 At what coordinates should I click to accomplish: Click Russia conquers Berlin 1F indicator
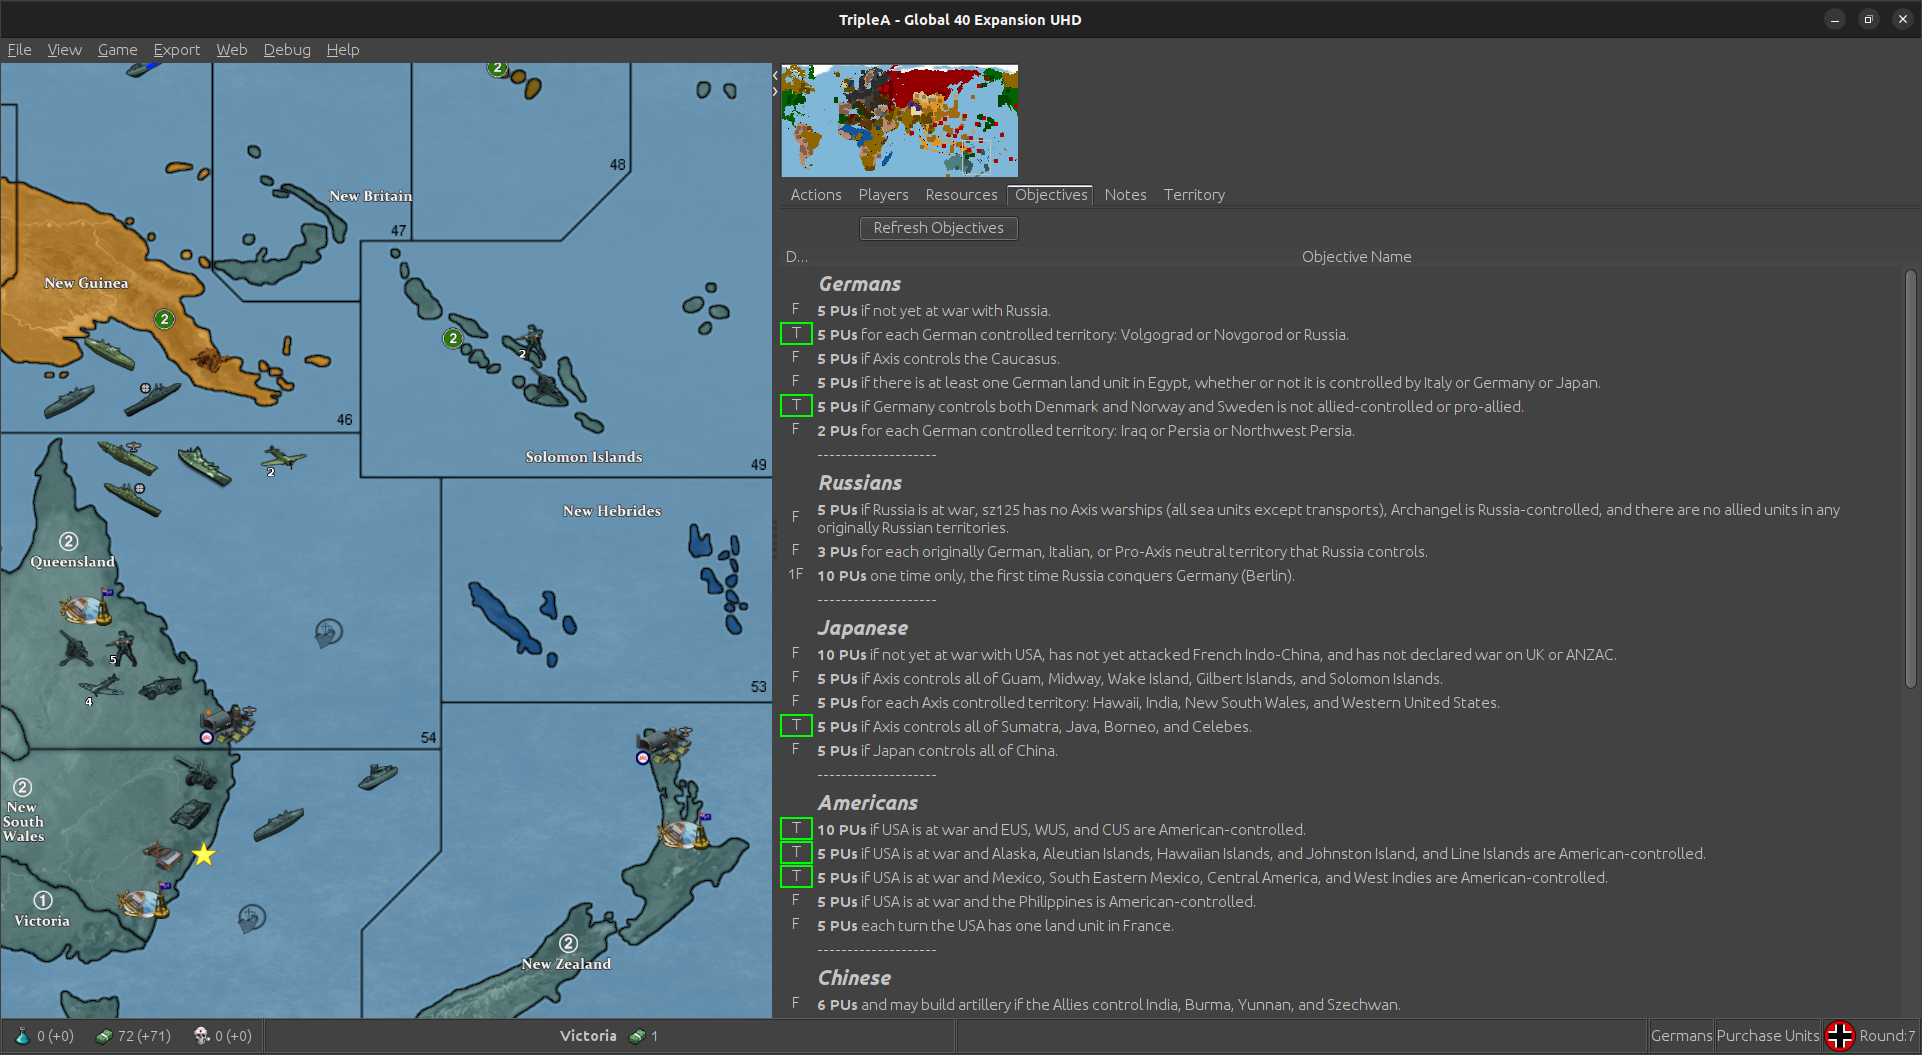tap(796, 574)
